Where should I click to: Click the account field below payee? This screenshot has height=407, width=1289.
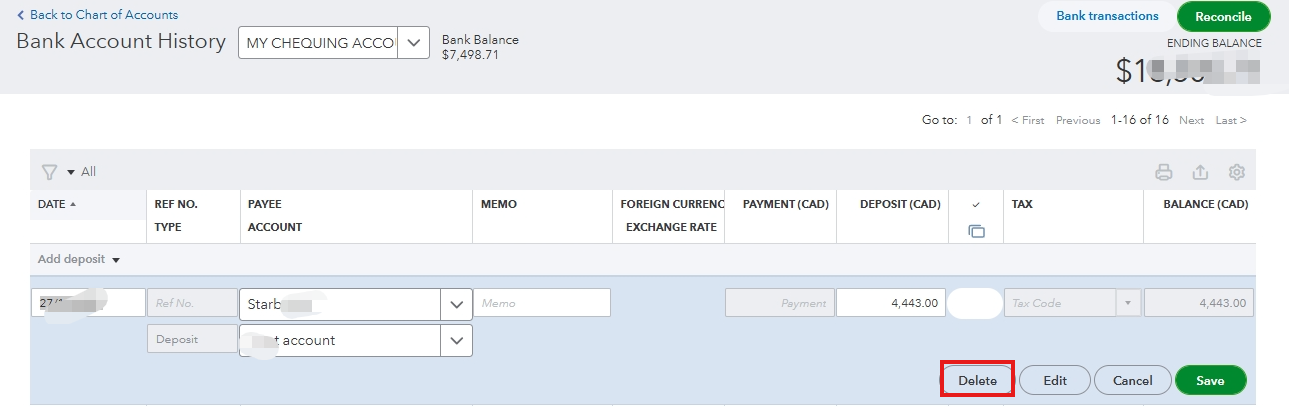[x=340, y=340]
